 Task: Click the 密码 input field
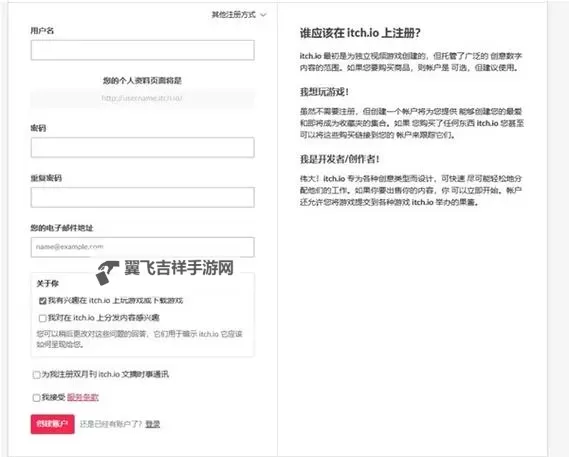pos(143,147)
